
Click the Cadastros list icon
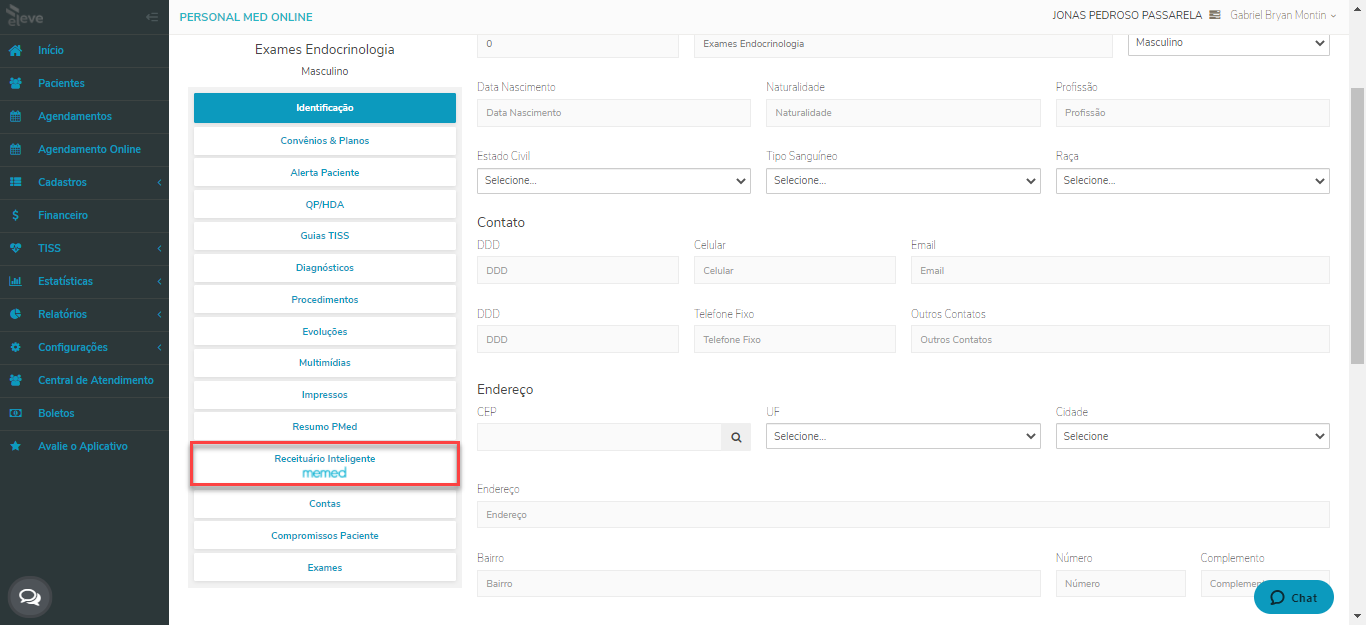tap(15, 182)
